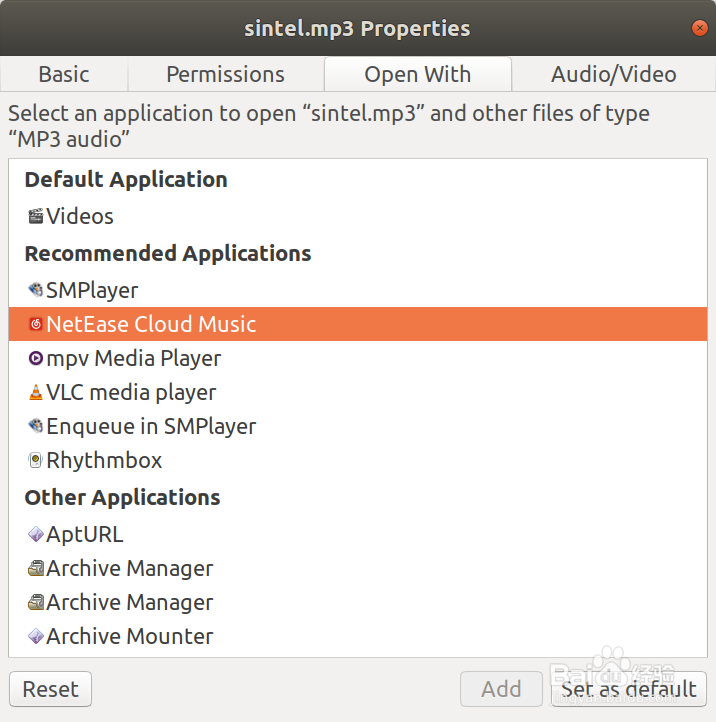Click the red NetEase Cloud Music icon

coord(35,324)
